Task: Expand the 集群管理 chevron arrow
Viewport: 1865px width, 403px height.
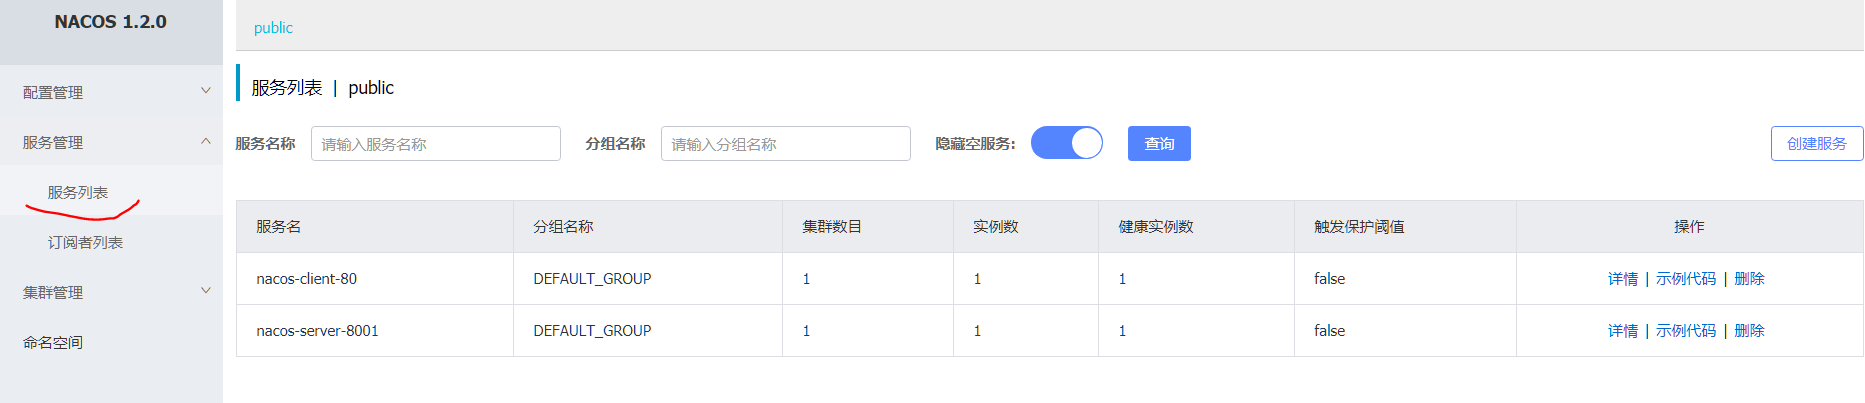Action: click(206, 291)
